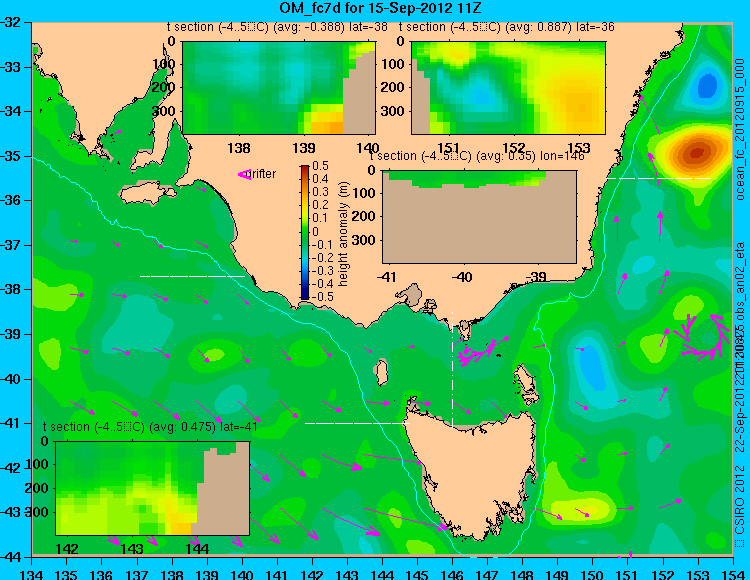Open the lon=146 temperature section inset plot
This screenshot has width=750, height=580.
pyautogui.click(x=479, y=217)
